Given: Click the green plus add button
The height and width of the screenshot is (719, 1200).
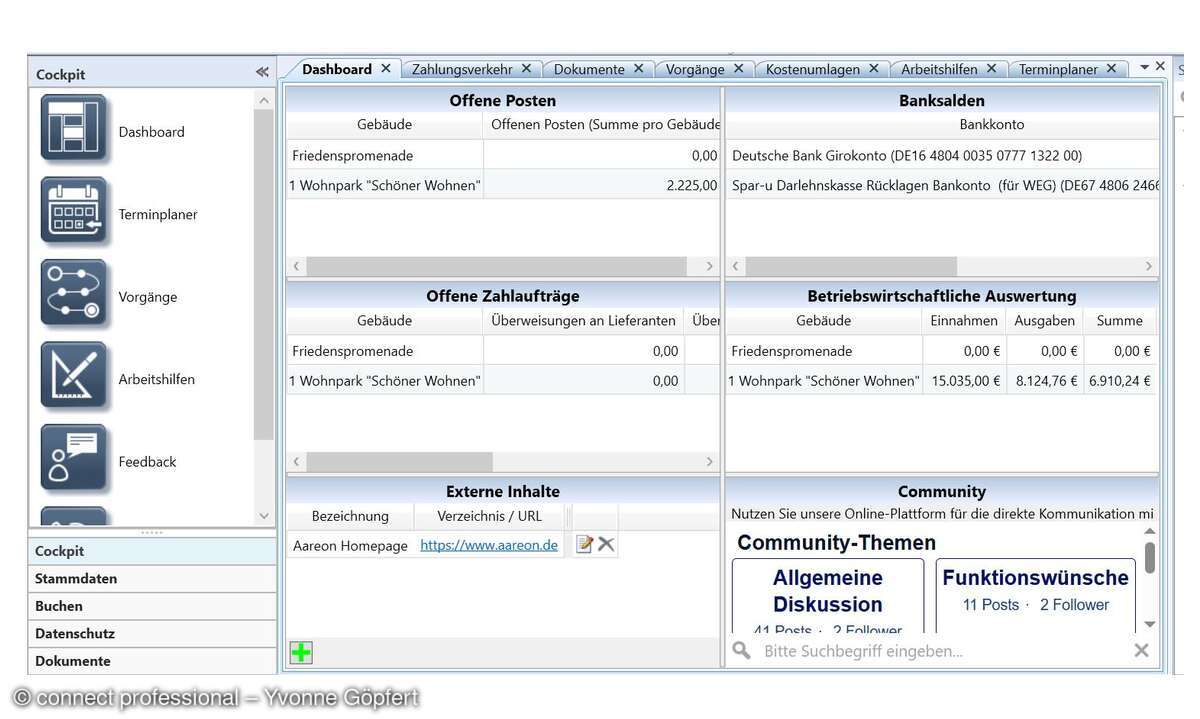Looking at the screenshot, I should tap(301, 653).
